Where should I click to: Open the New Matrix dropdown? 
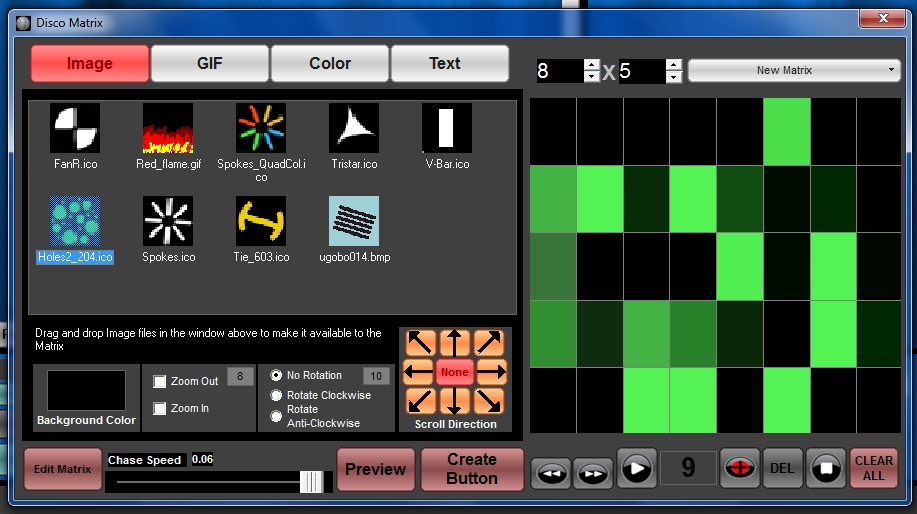[x=795, y=70]
